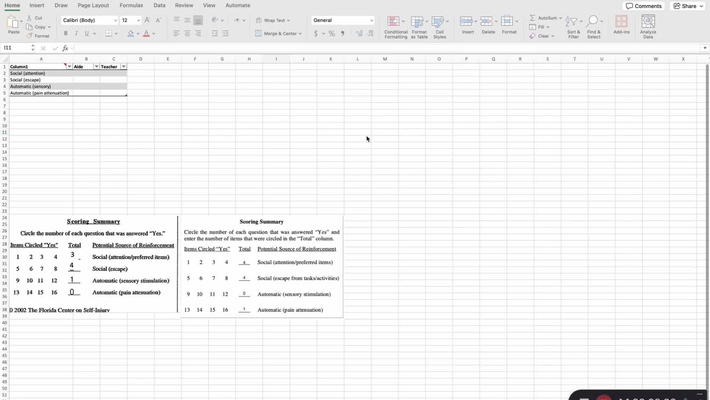Image resolution: width=710 pixels, height=400 pixels.
Task: Open the Review tab
Action: 184,5
